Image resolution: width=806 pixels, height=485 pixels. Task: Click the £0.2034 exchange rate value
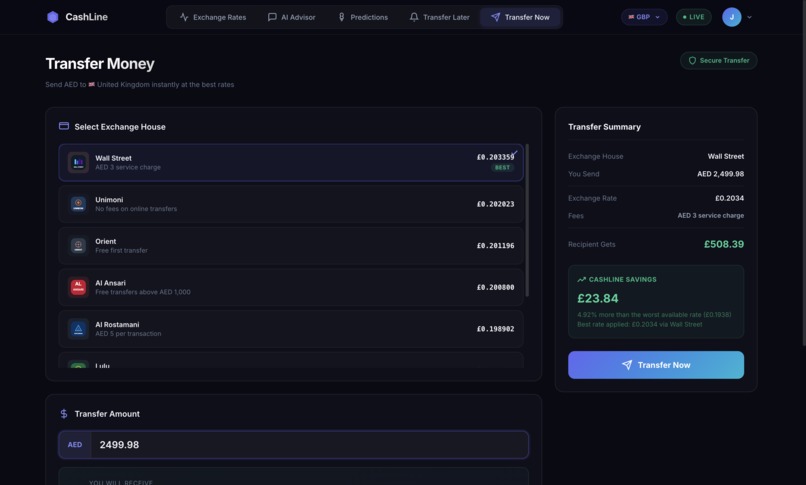pyautogui.click(x=729, y=198)
